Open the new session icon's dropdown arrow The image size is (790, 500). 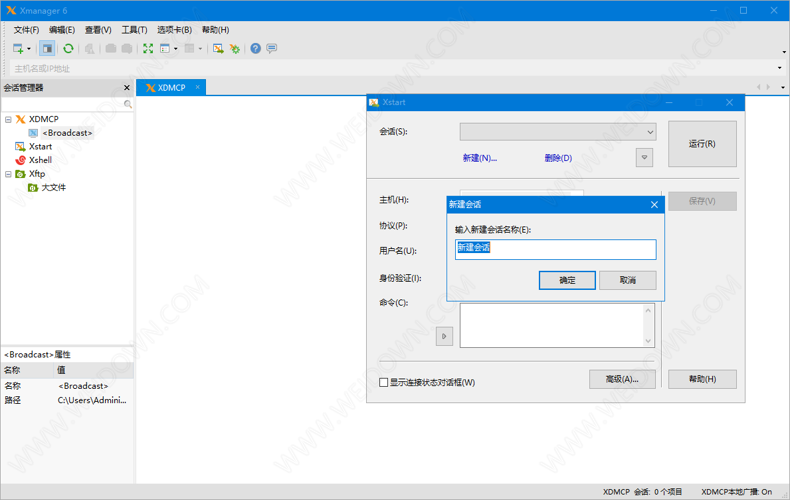[x=29, y=49]
